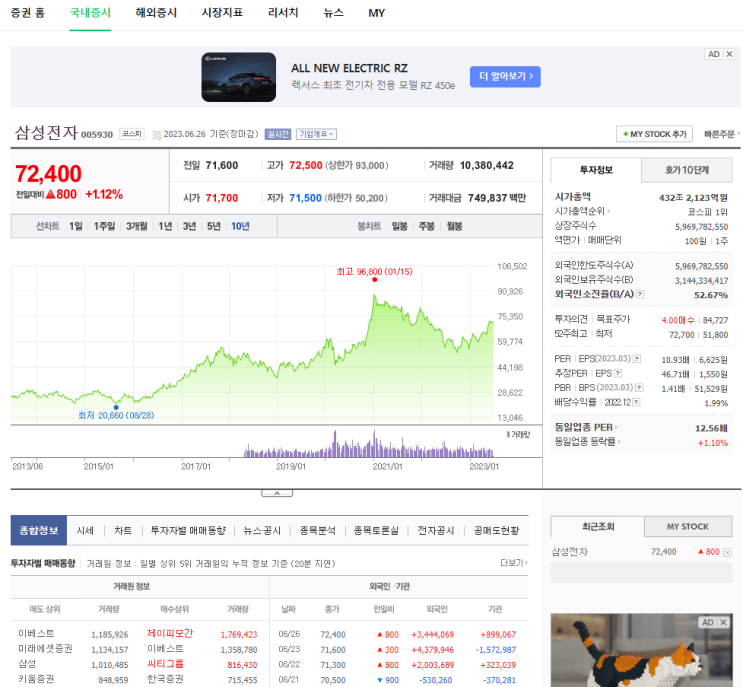Select the 시세 tab

coord(85,531)
